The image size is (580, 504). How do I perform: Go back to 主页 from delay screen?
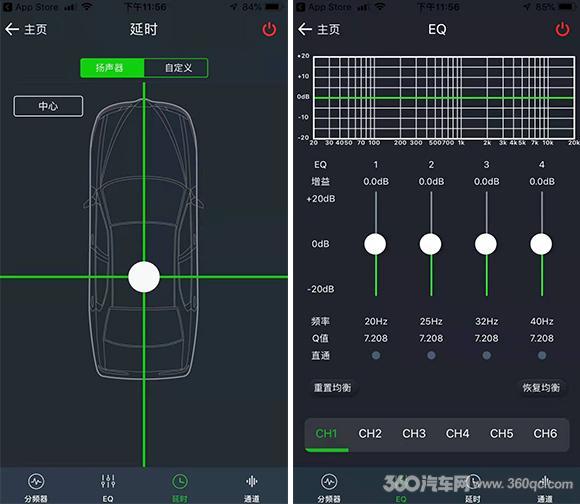(x=26, y=29)
